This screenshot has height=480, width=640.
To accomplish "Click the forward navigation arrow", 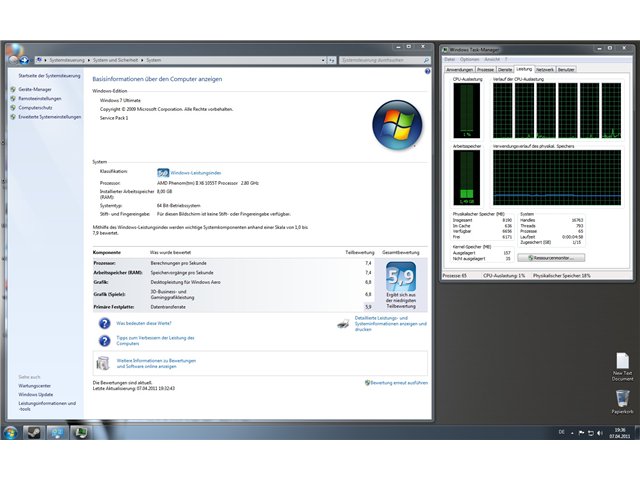I will pyautogui.click(x=24, y=60).
